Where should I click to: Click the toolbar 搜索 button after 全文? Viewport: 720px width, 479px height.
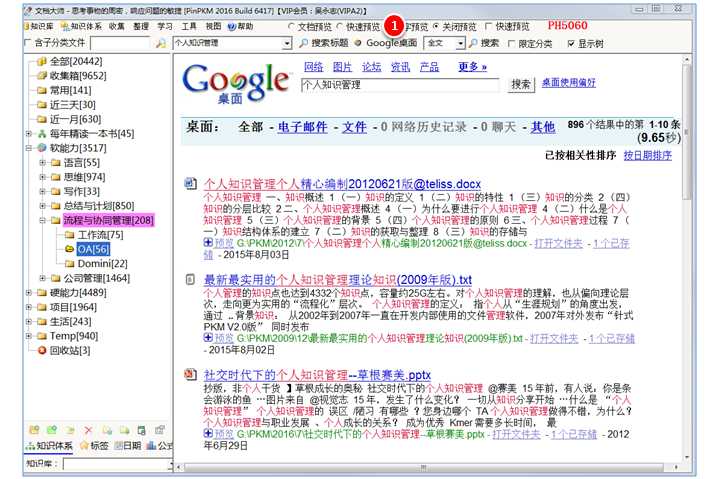[x=484, y=43]
